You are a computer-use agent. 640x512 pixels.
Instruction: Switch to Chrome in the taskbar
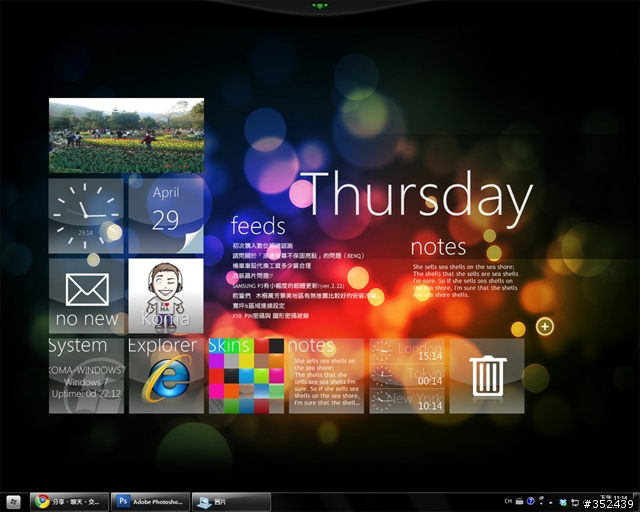pos(69,502)
